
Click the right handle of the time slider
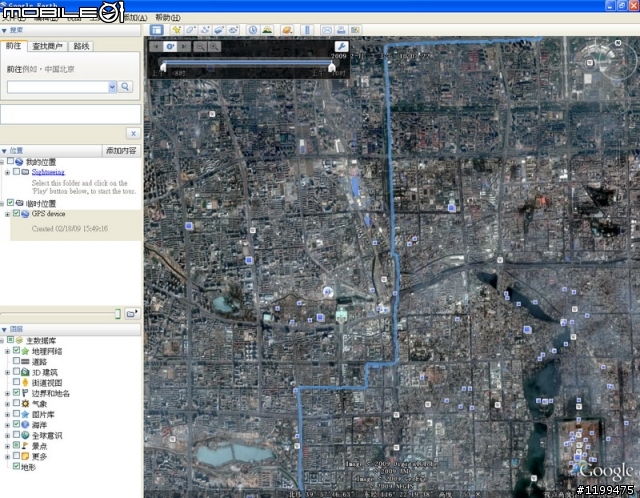pyautogui.click(x=332, y=67)
